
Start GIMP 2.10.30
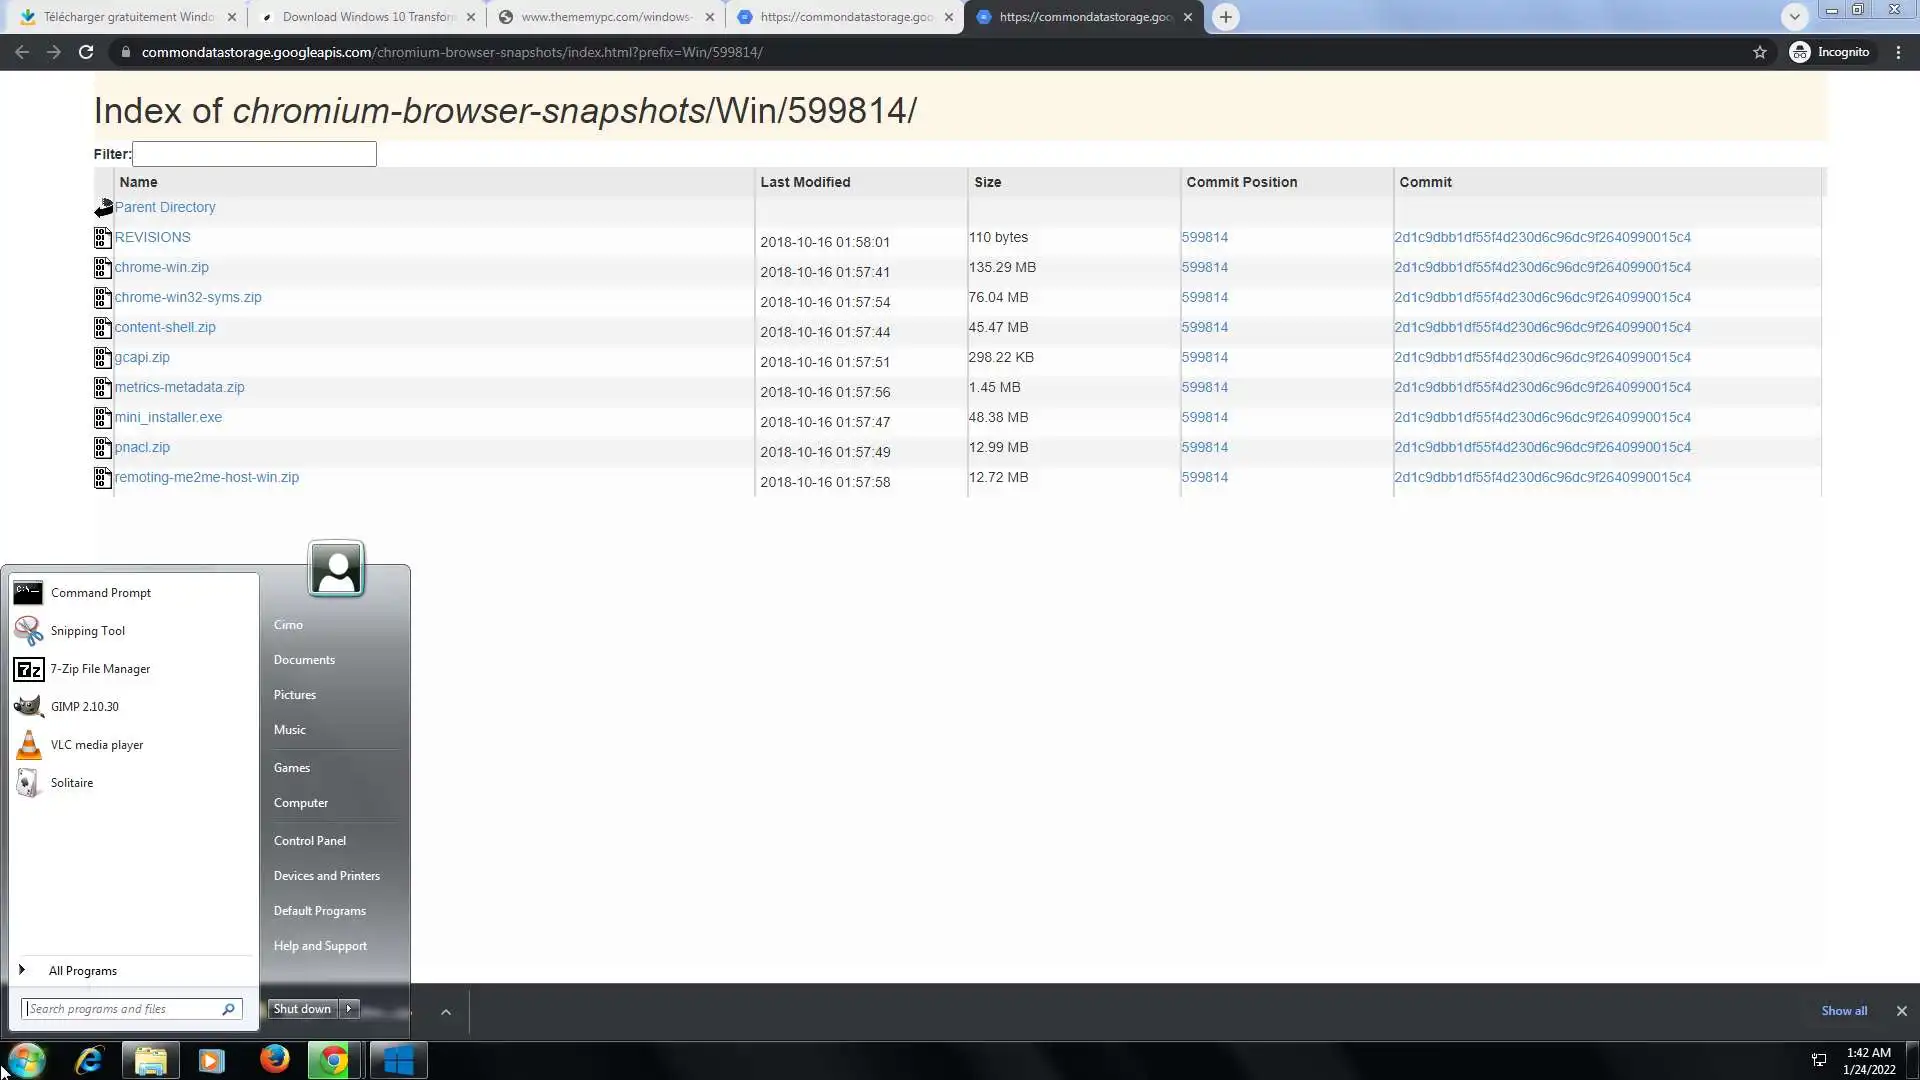pyautogui.click(x=84, y=707)
